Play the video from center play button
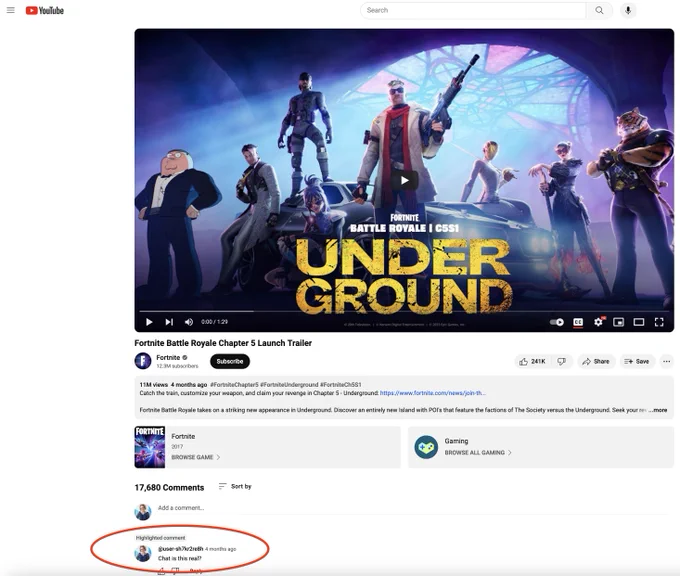680x576 pixels. pos(405,180)
